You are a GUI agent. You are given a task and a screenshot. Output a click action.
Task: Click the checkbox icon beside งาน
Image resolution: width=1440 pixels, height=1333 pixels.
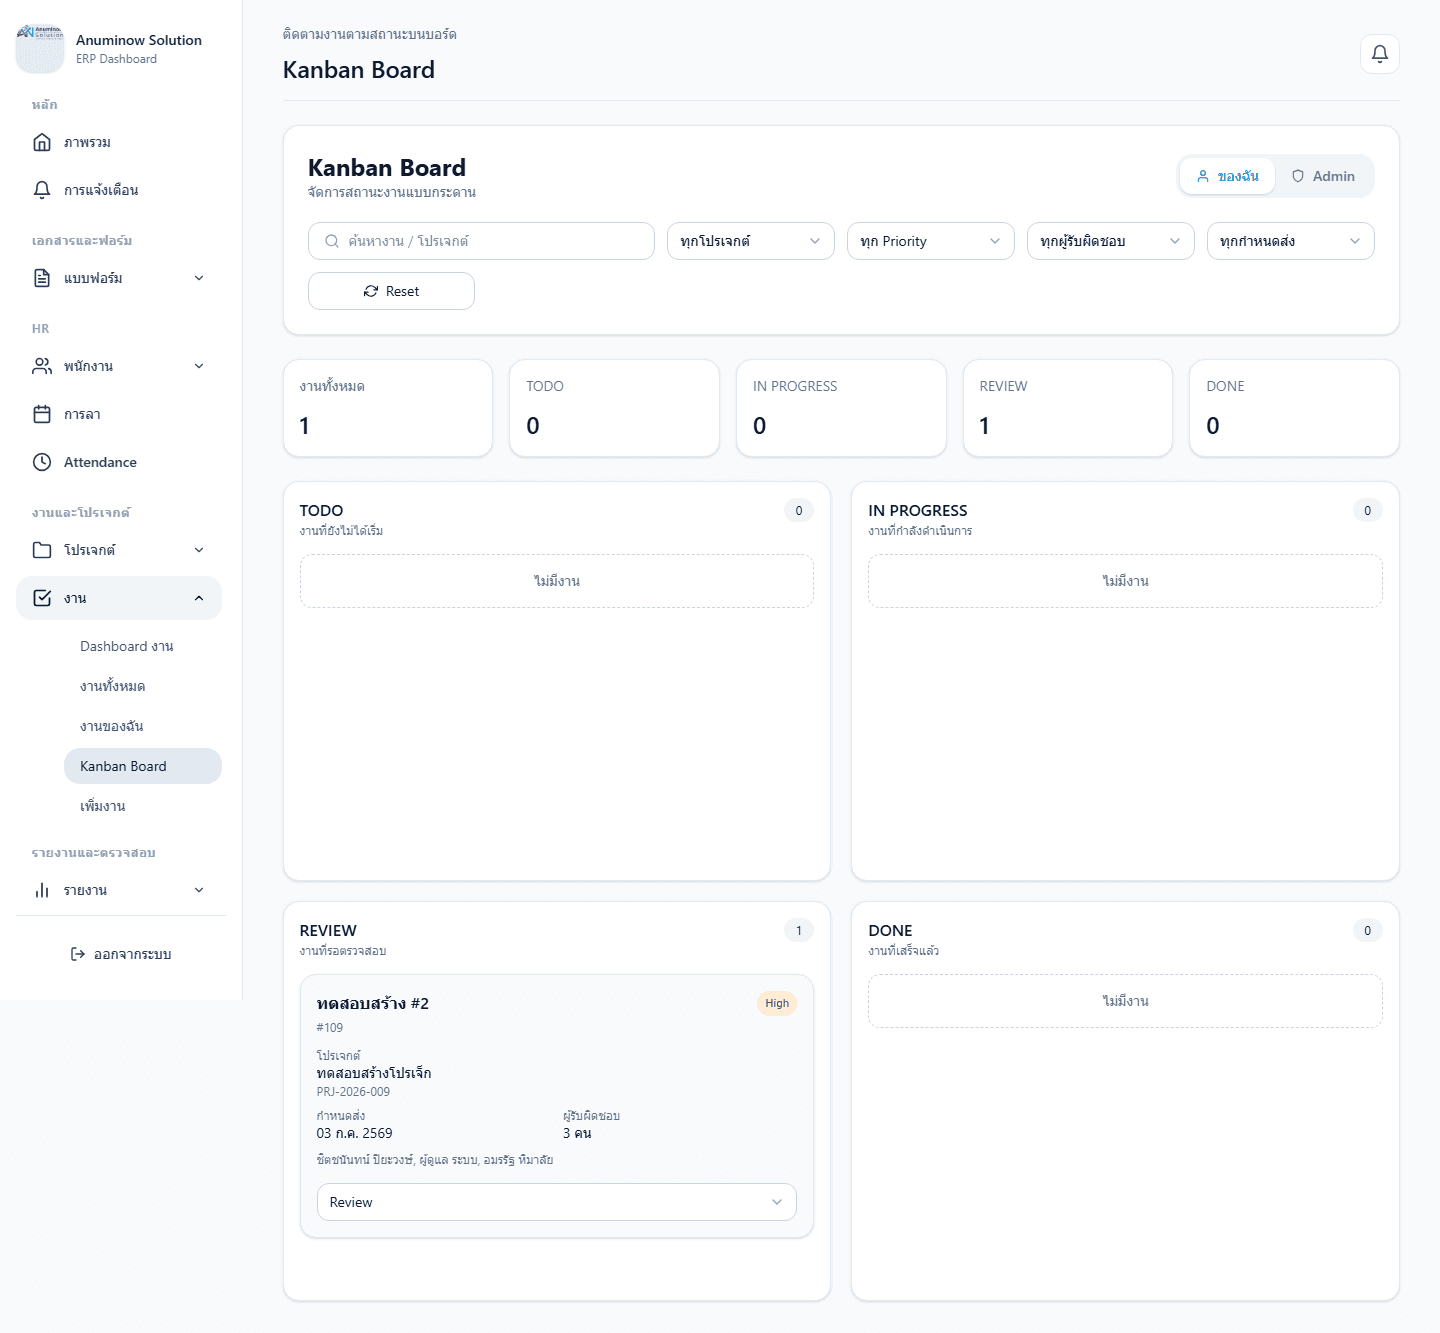[42, 598]
